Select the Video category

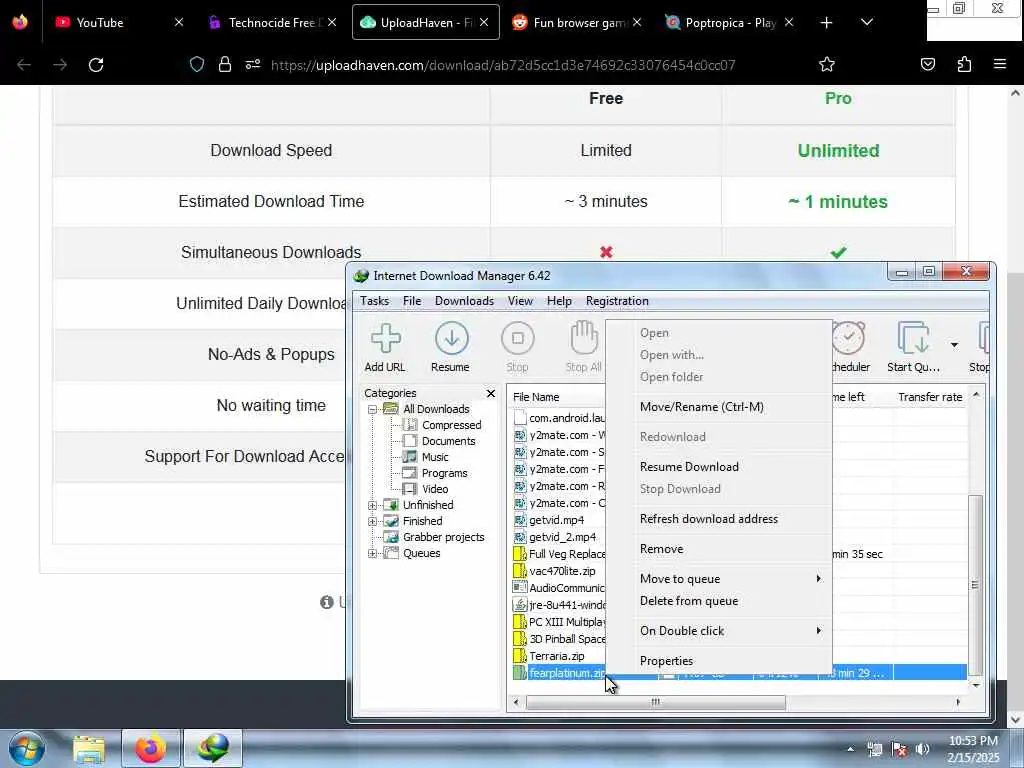pyautogui.click(x=435, y=489)
